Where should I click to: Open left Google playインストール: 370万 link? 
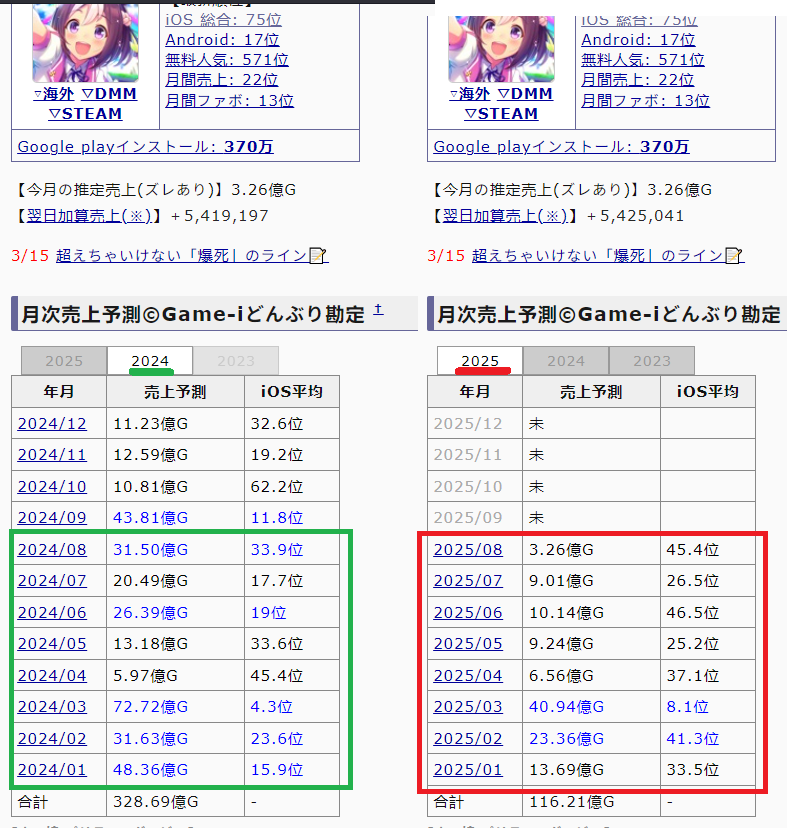click(146, 147)
